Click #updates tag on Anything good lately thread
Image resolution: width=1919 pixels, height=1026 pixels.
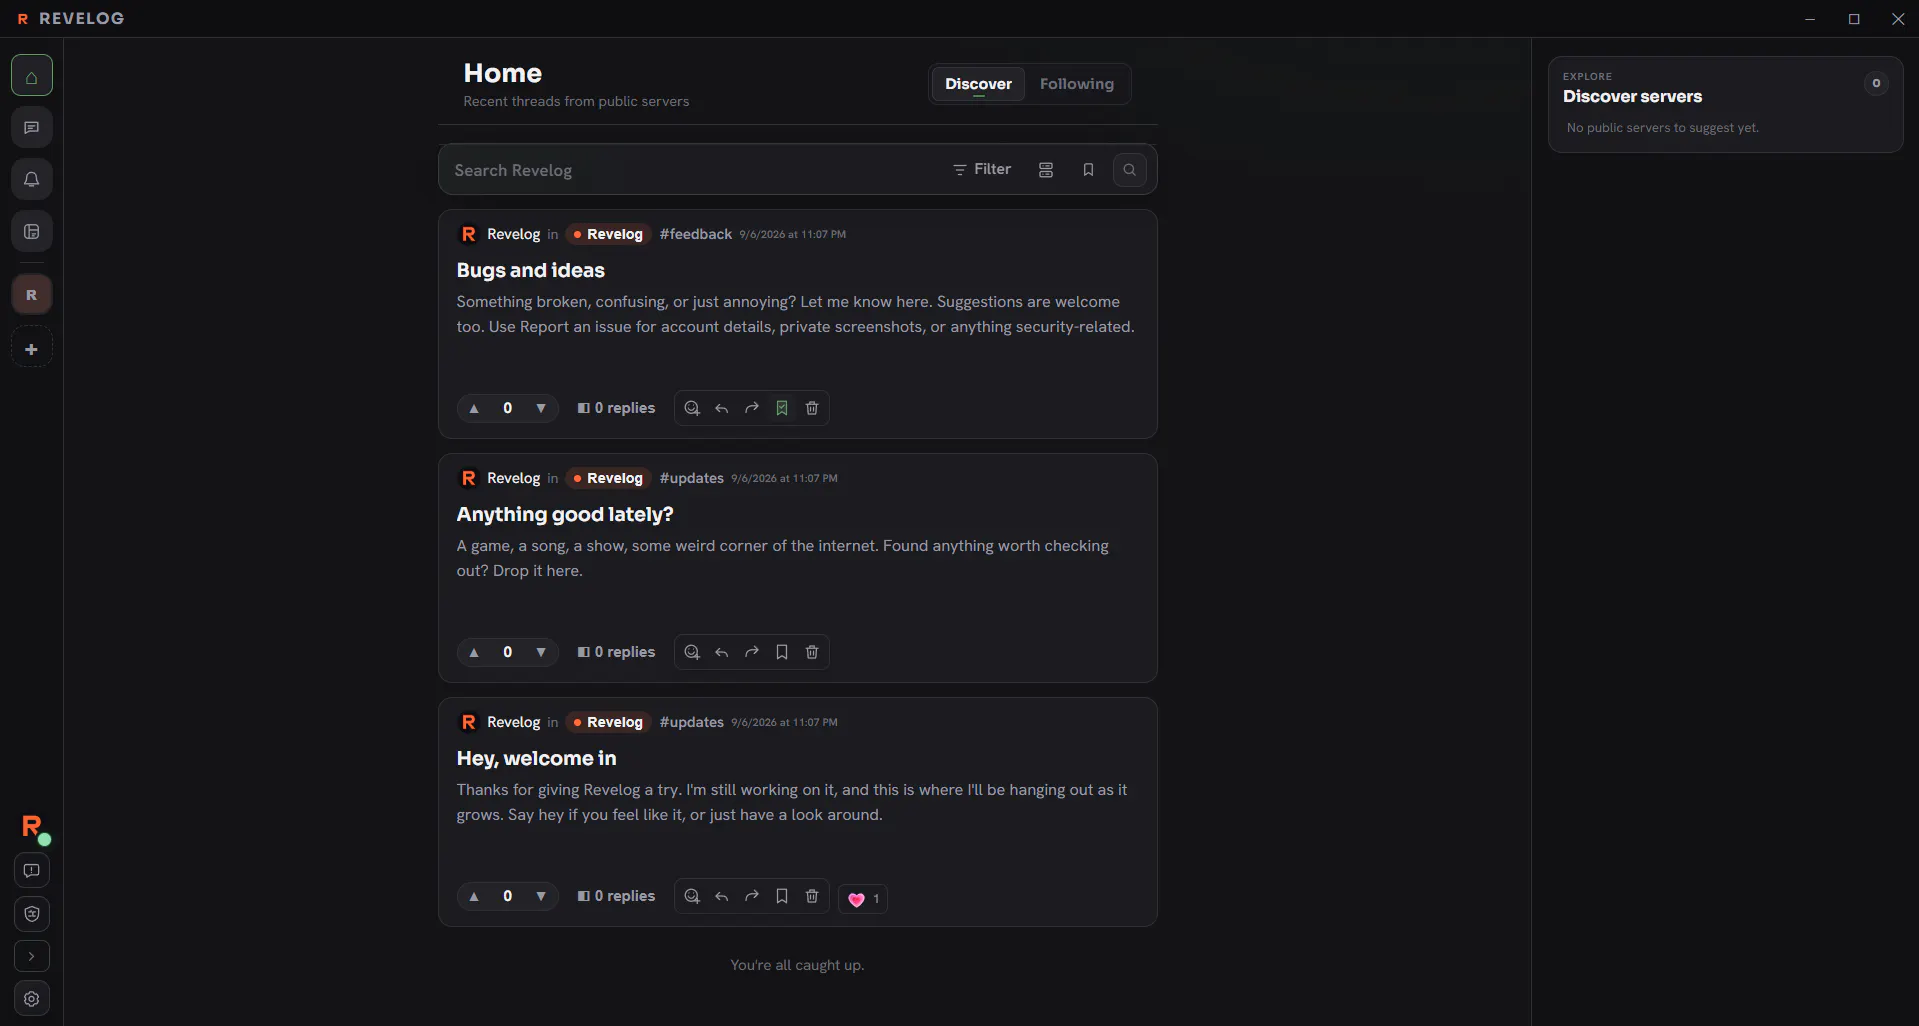[x=692, y=478]
